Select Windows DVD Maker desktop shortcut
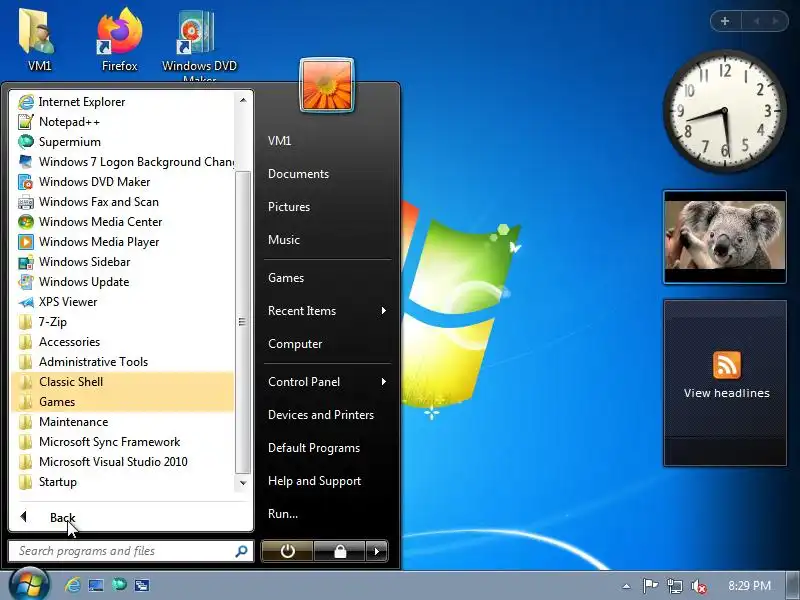800x600 pixels. [199, 43]
